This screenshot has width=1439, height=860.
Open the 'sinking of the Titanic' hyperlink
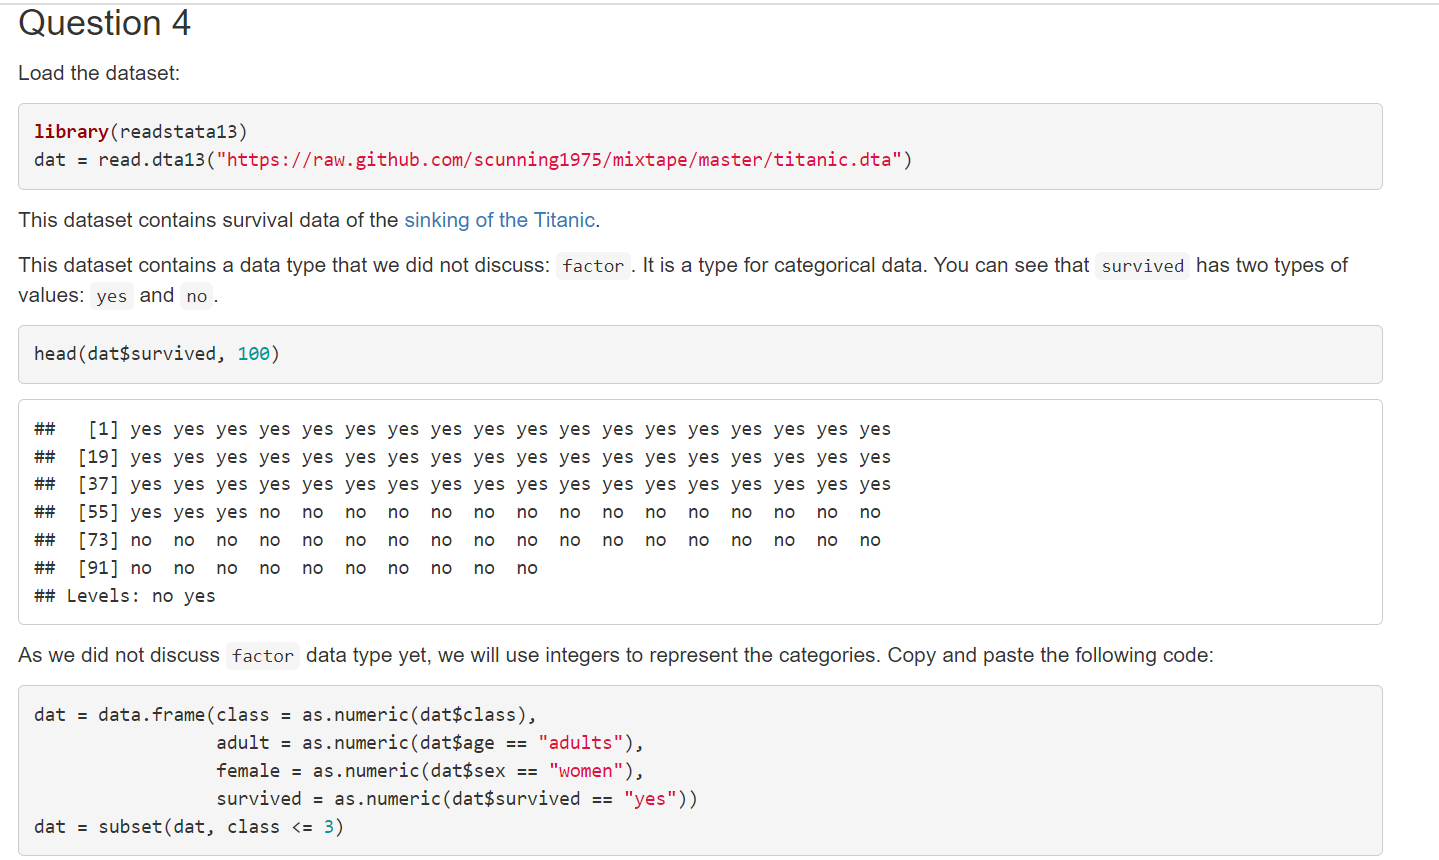coord(499,220)
